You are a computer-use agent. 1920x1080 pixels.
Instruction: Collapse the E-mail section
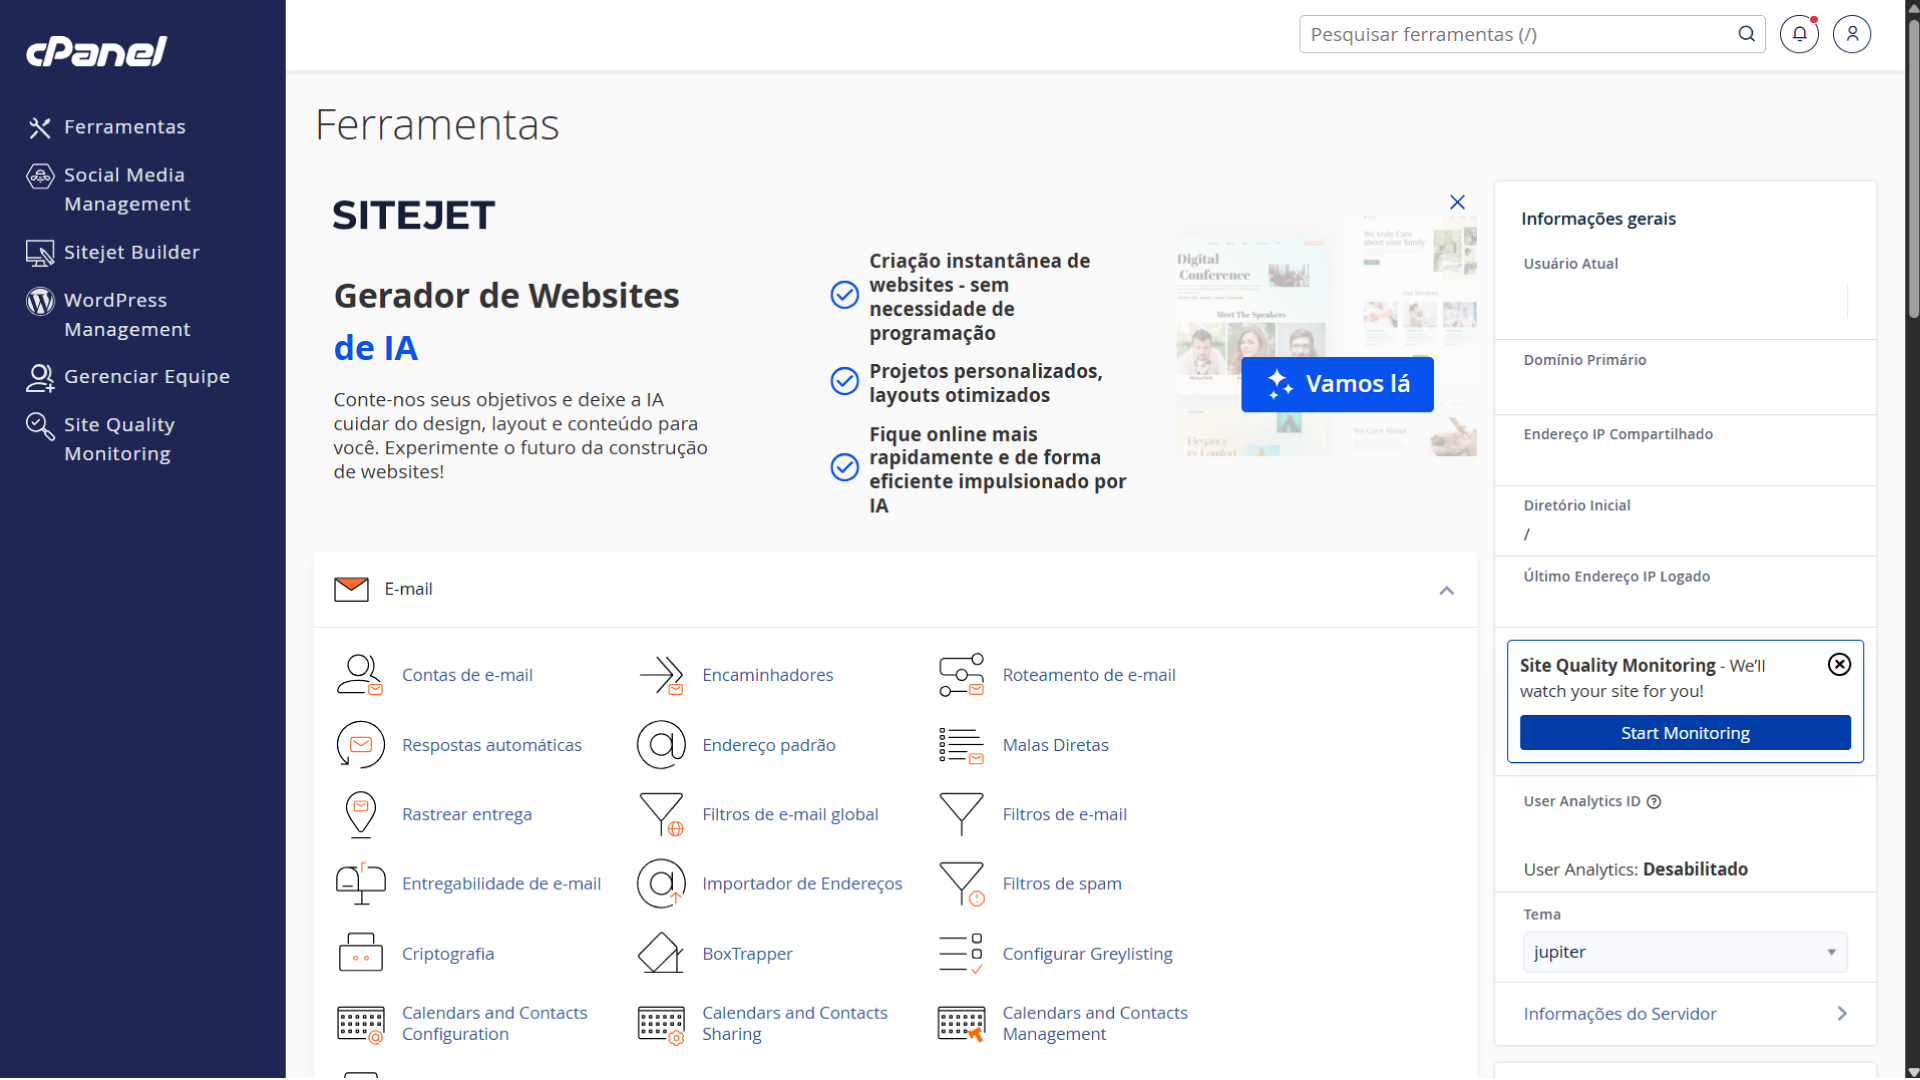[x=1446, y=590]
